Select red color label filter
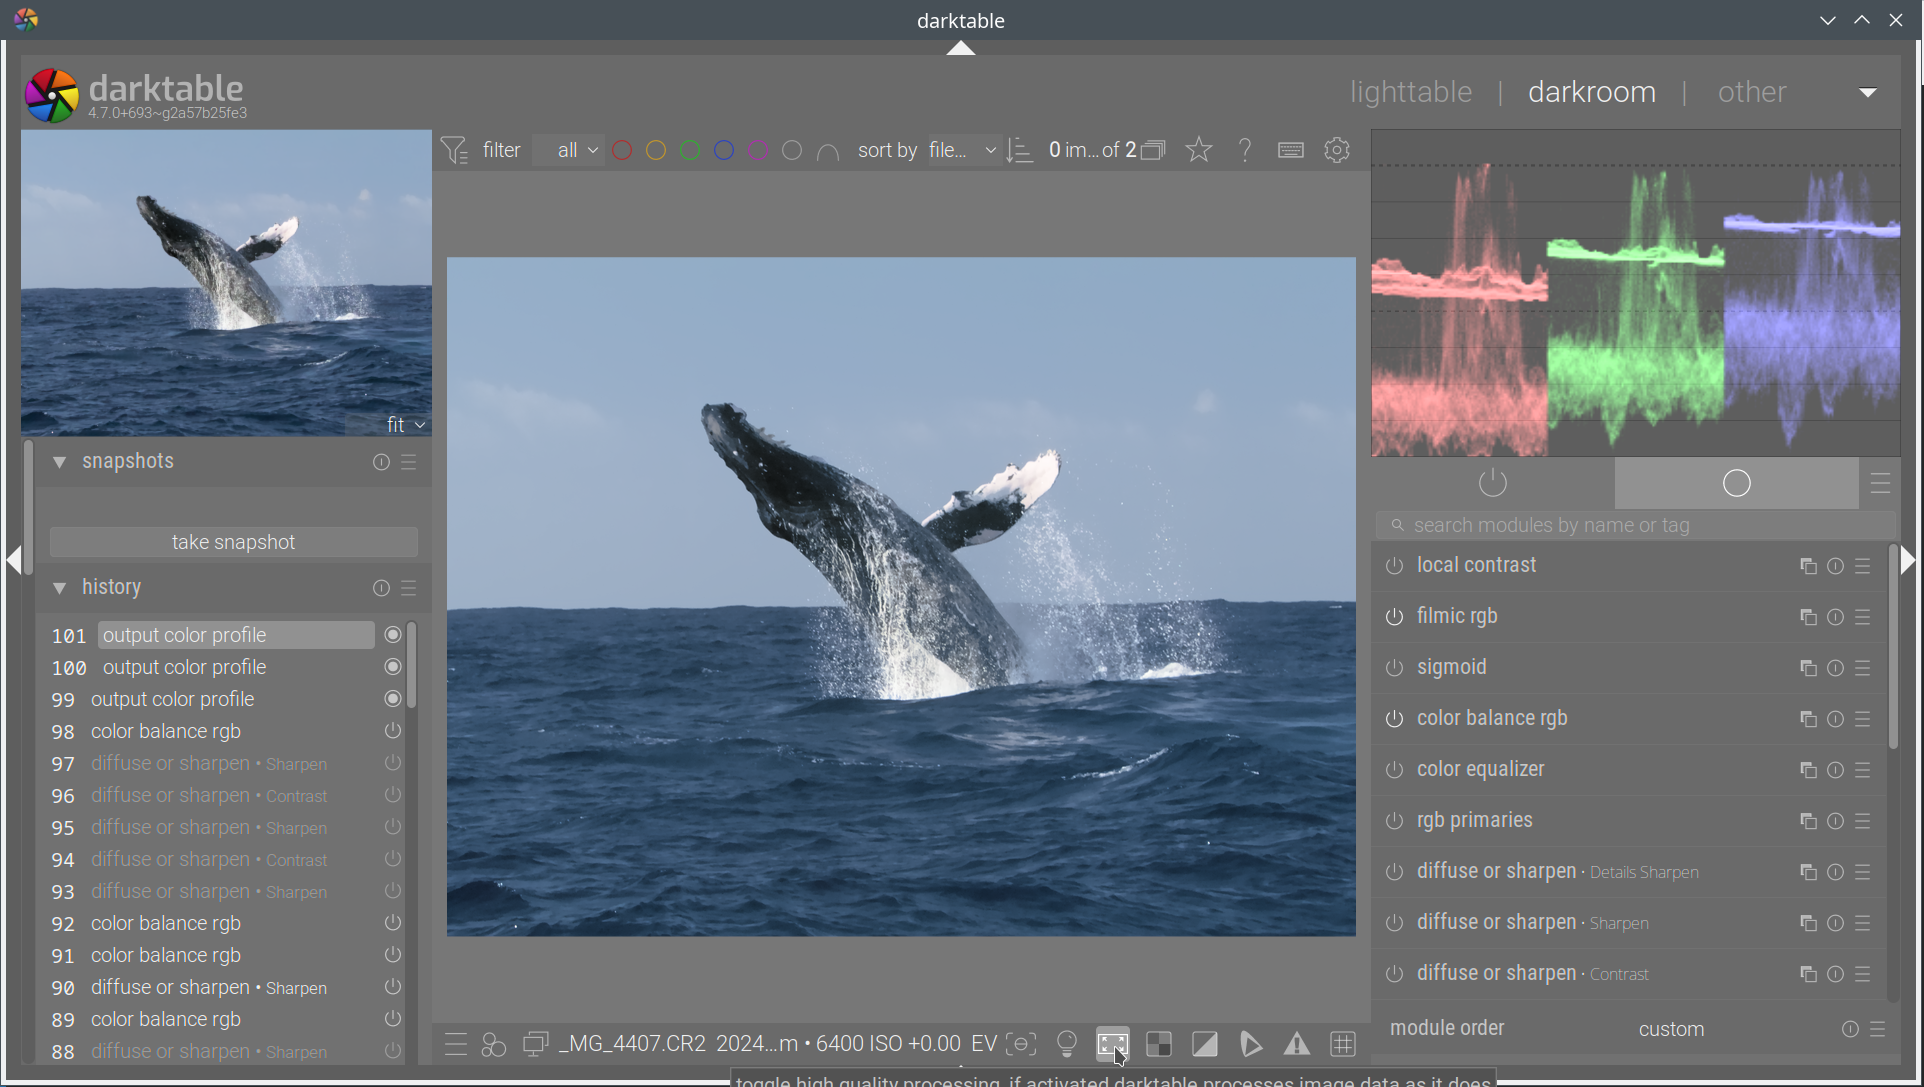Screen dimensions: 1924x1087 pyautogui.click(x=622, y=150)
